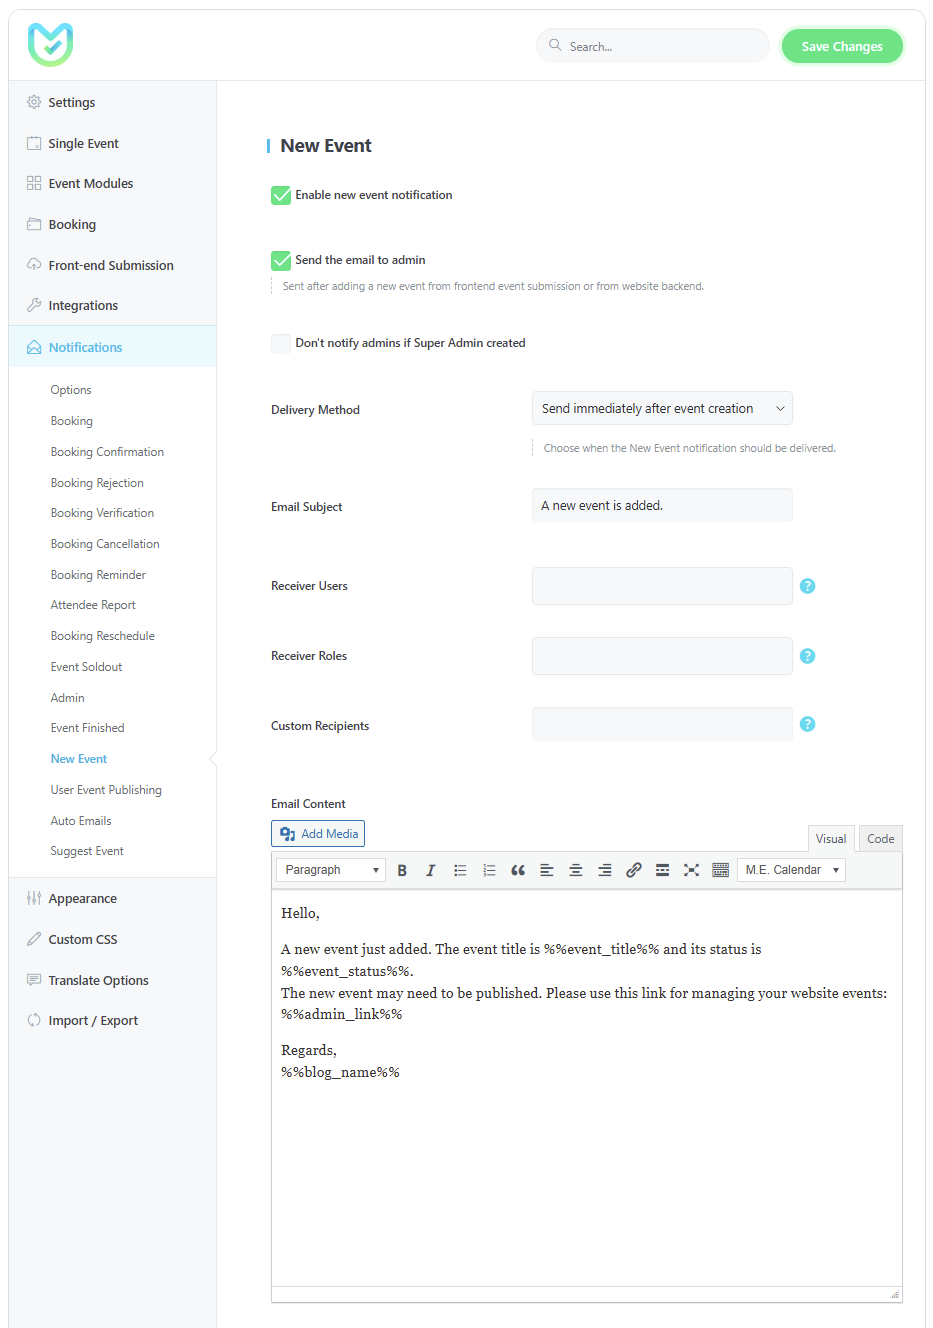This screenshot has height=1328, width=933.
Task: Insert a blockquote into email content
Action: tap(517, 870)
